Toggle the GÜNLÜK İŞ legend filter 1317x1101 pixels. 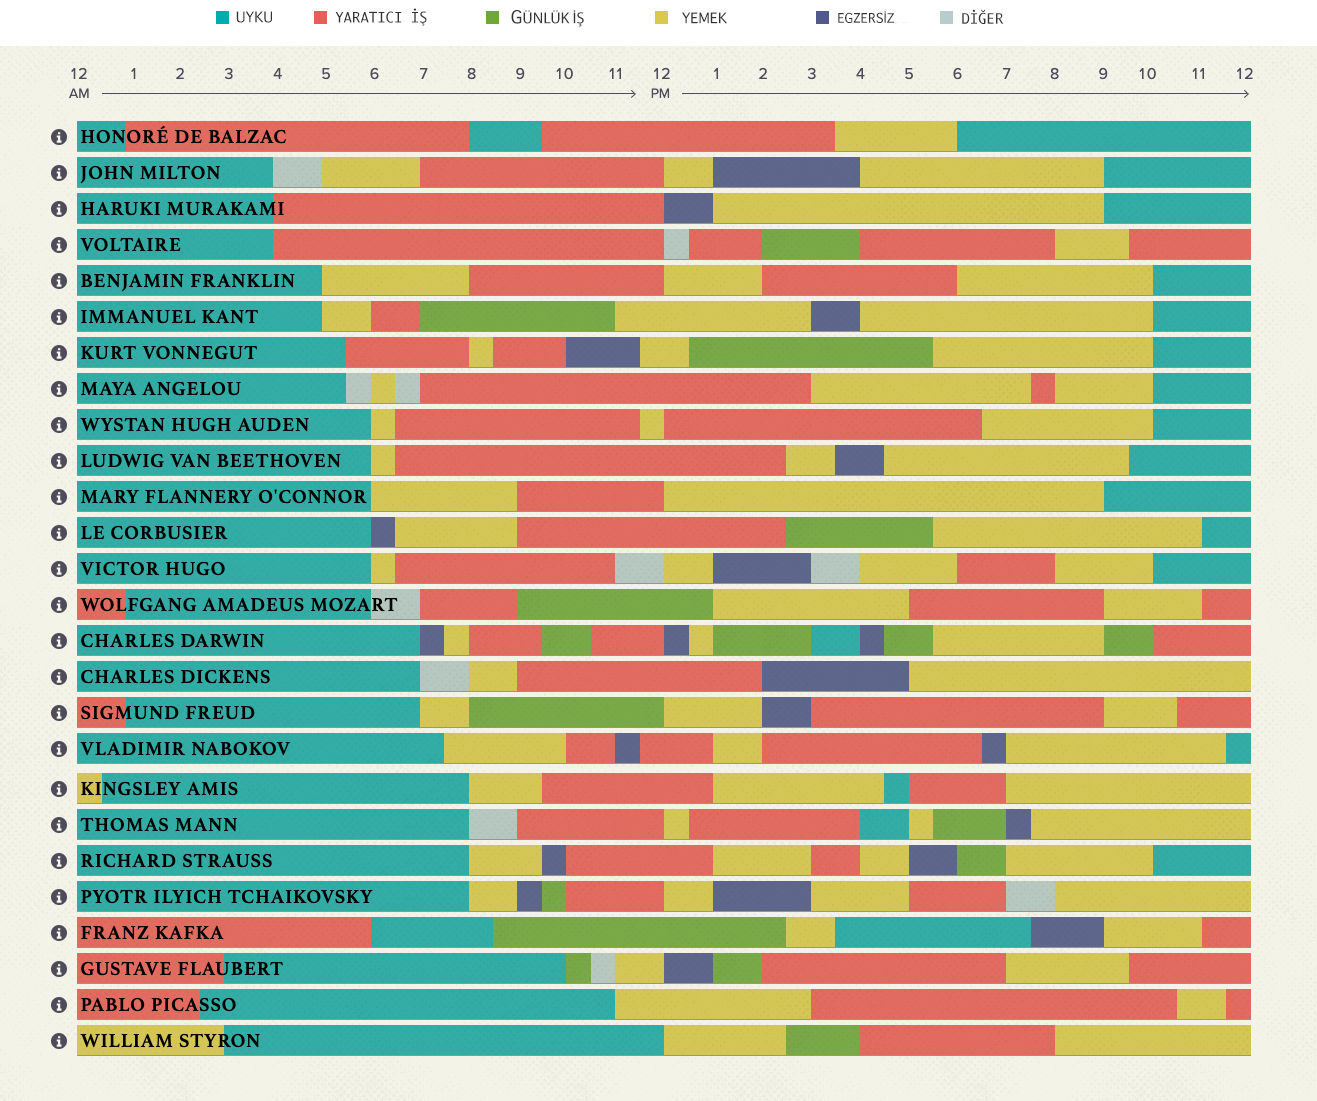(535, 18)
